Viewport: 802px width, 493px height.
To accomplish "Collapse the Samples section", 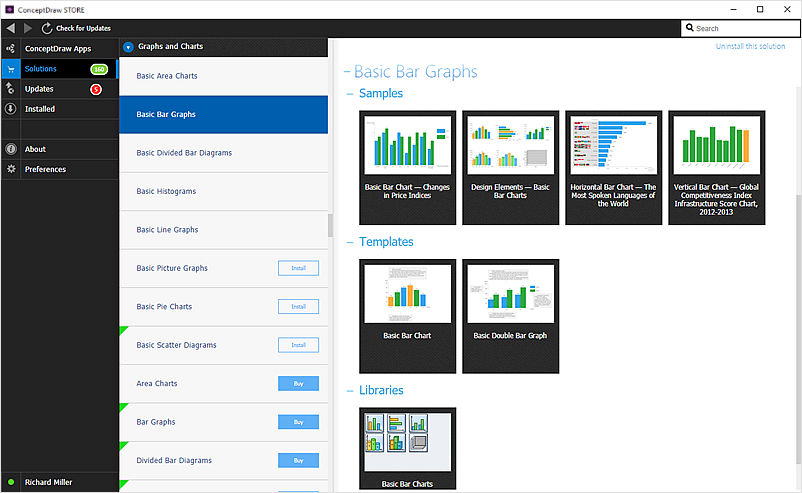I will click(350, 94).
